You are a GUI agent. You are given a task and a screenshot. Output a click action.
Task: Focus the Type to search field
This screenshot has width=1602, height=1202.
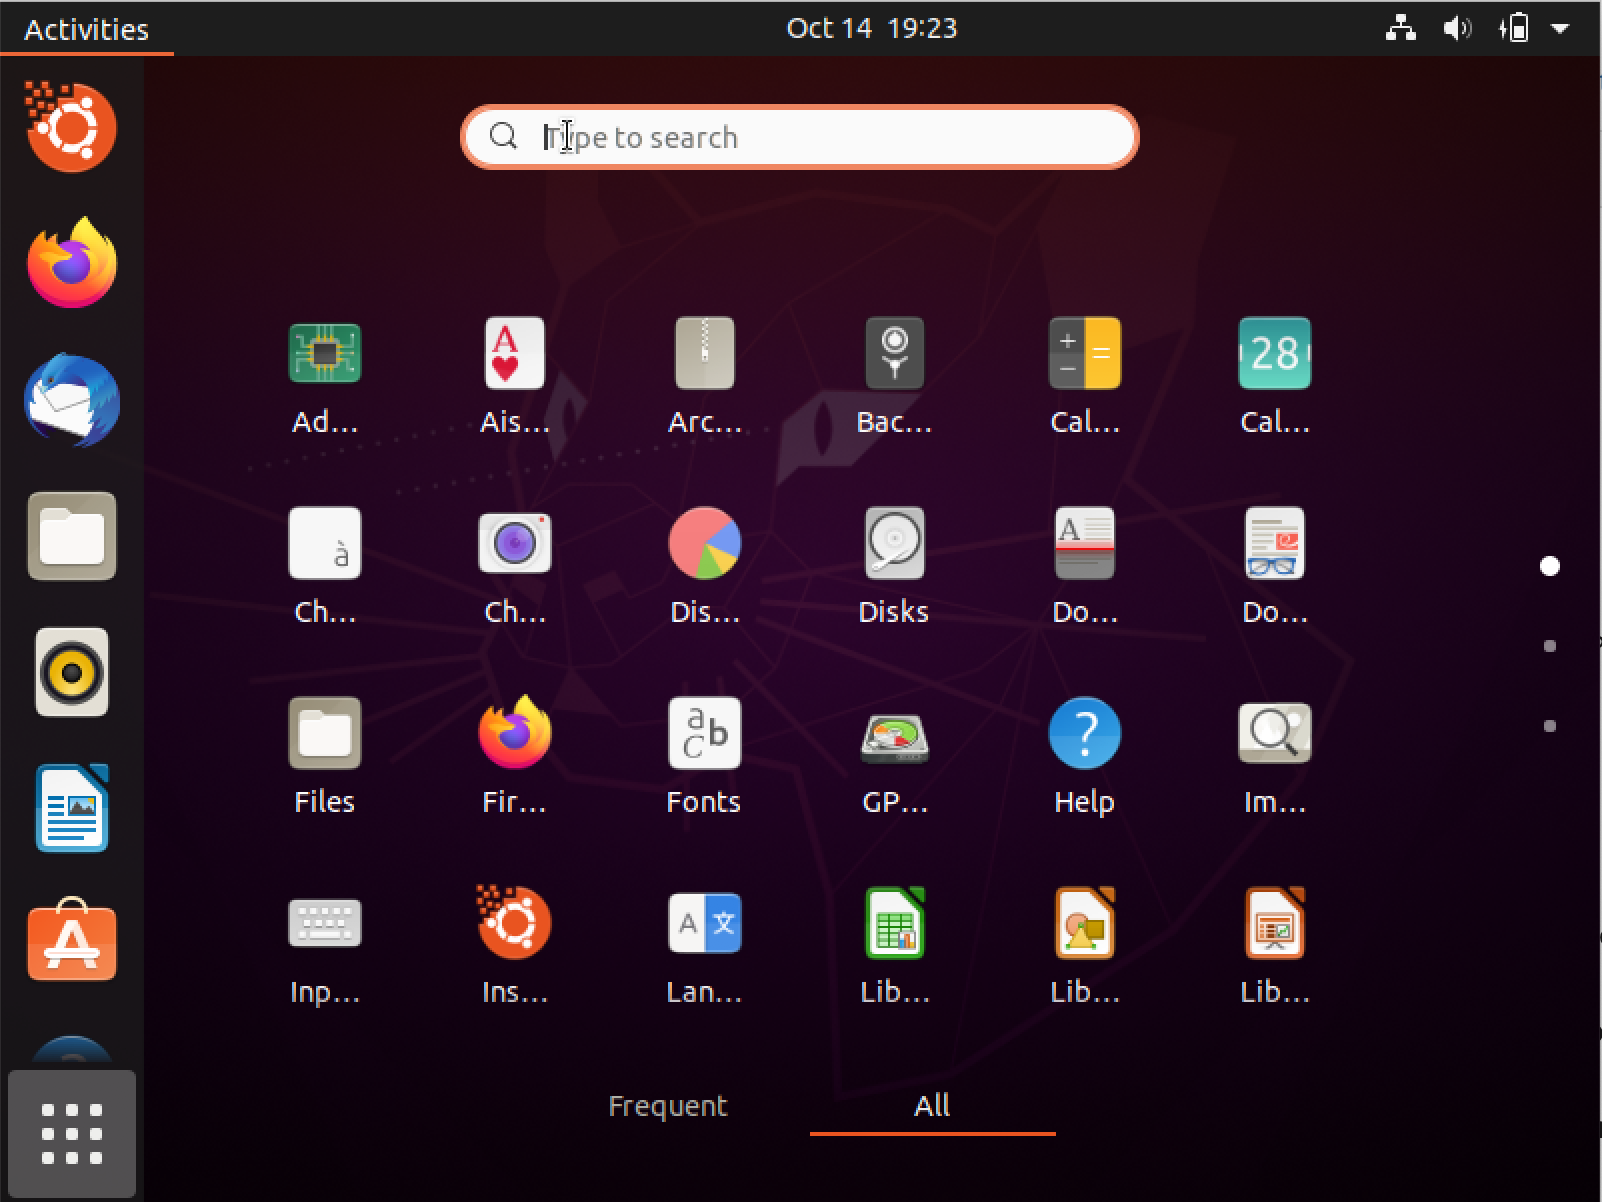(800, 137)
